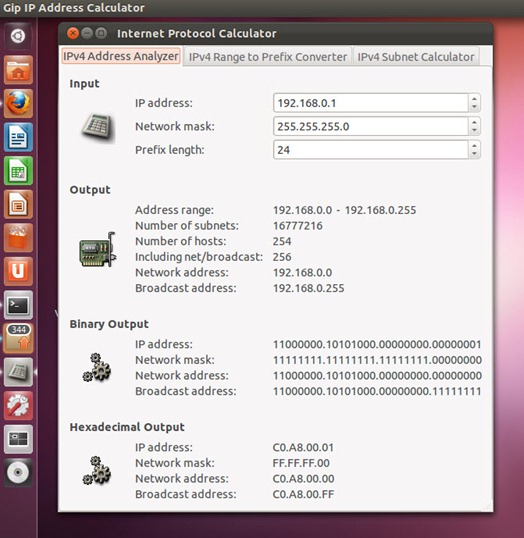Screen dimensions: 524x538
Task: Click the Network mask input field
Action: (371, 126)
